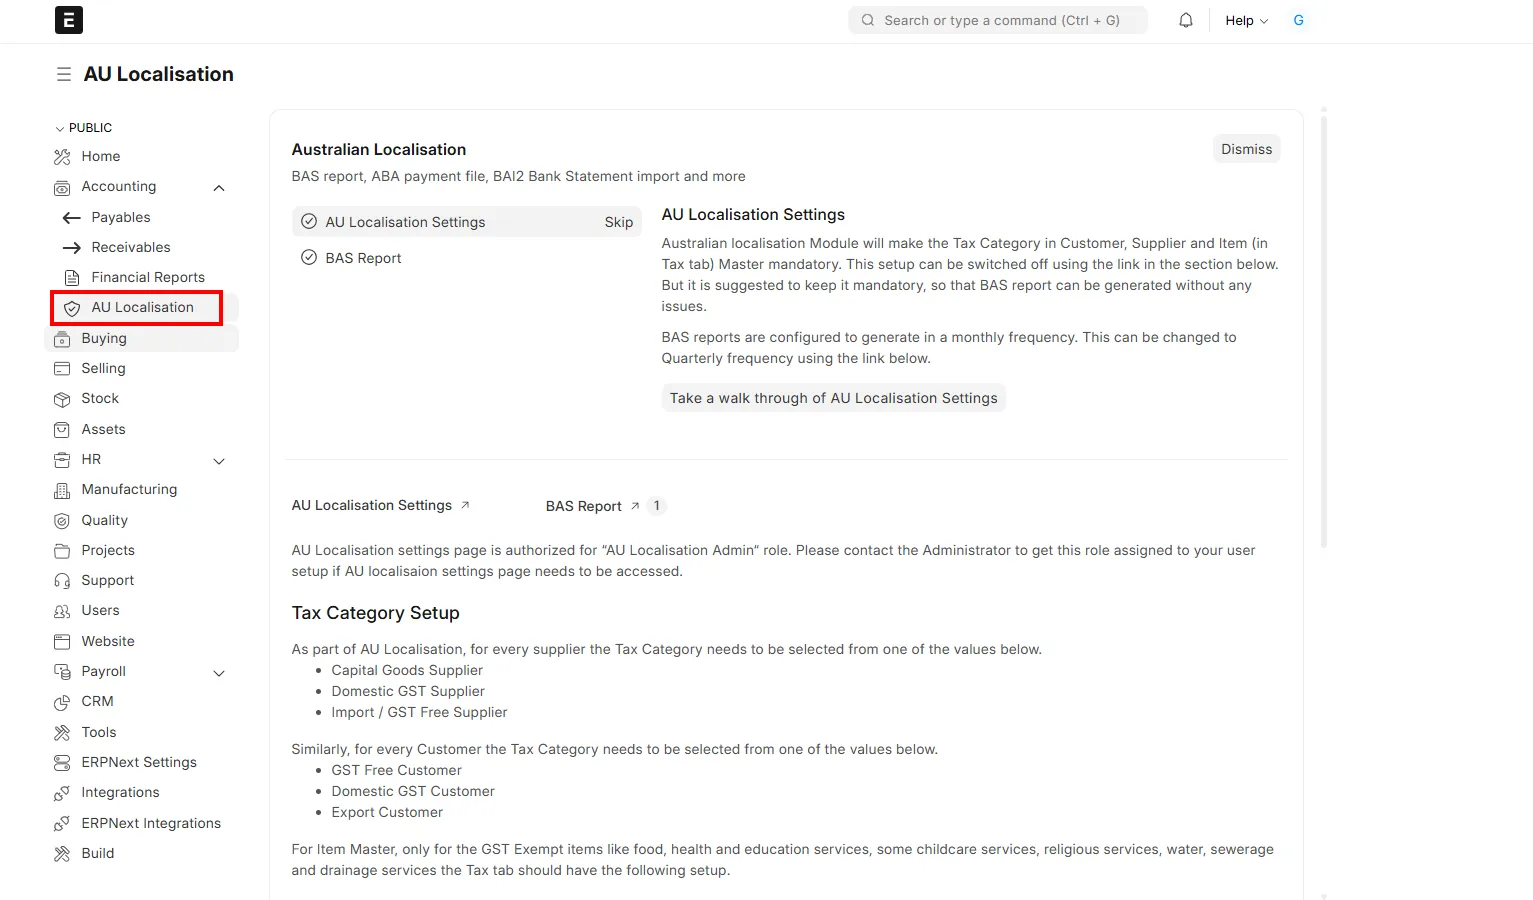This screenshot has height=900, width=1533.
Task: Click the "Australian Localisation" card heading
Action: click(x=379, y=149)
